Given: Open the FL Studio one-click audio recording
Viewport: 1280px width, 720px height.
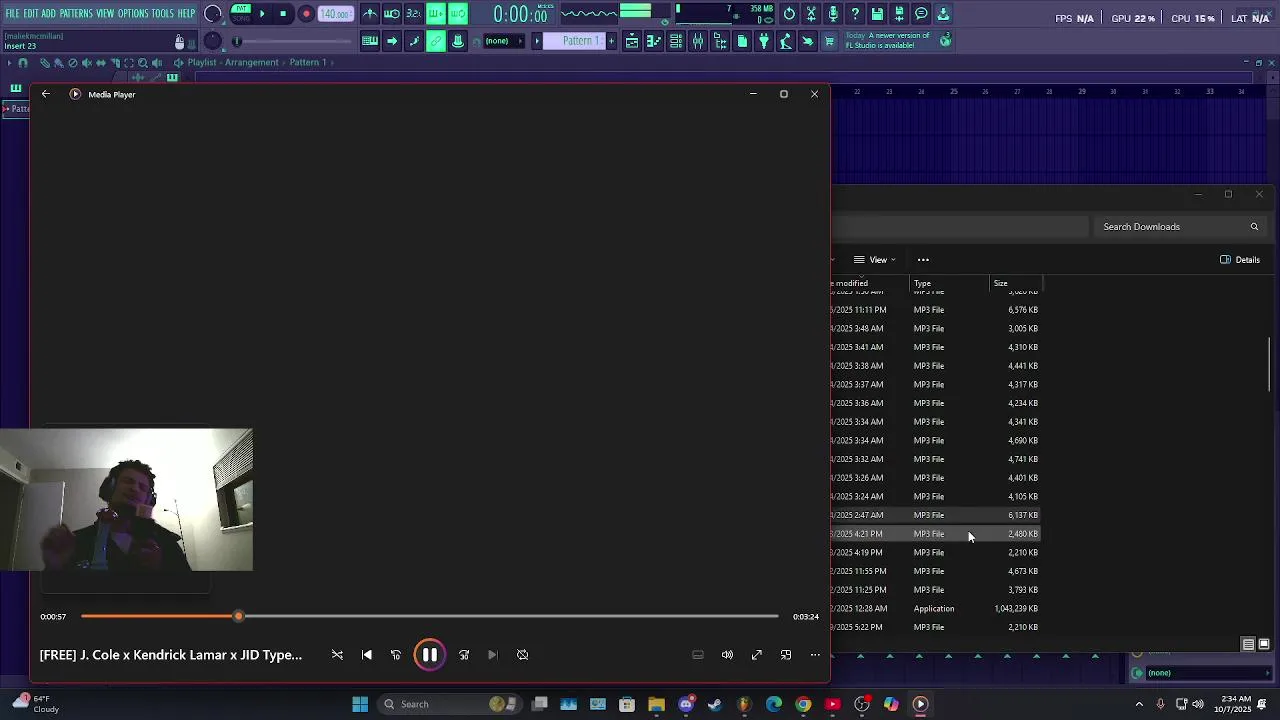Looking at the screenshot, I should pos(833,14).
